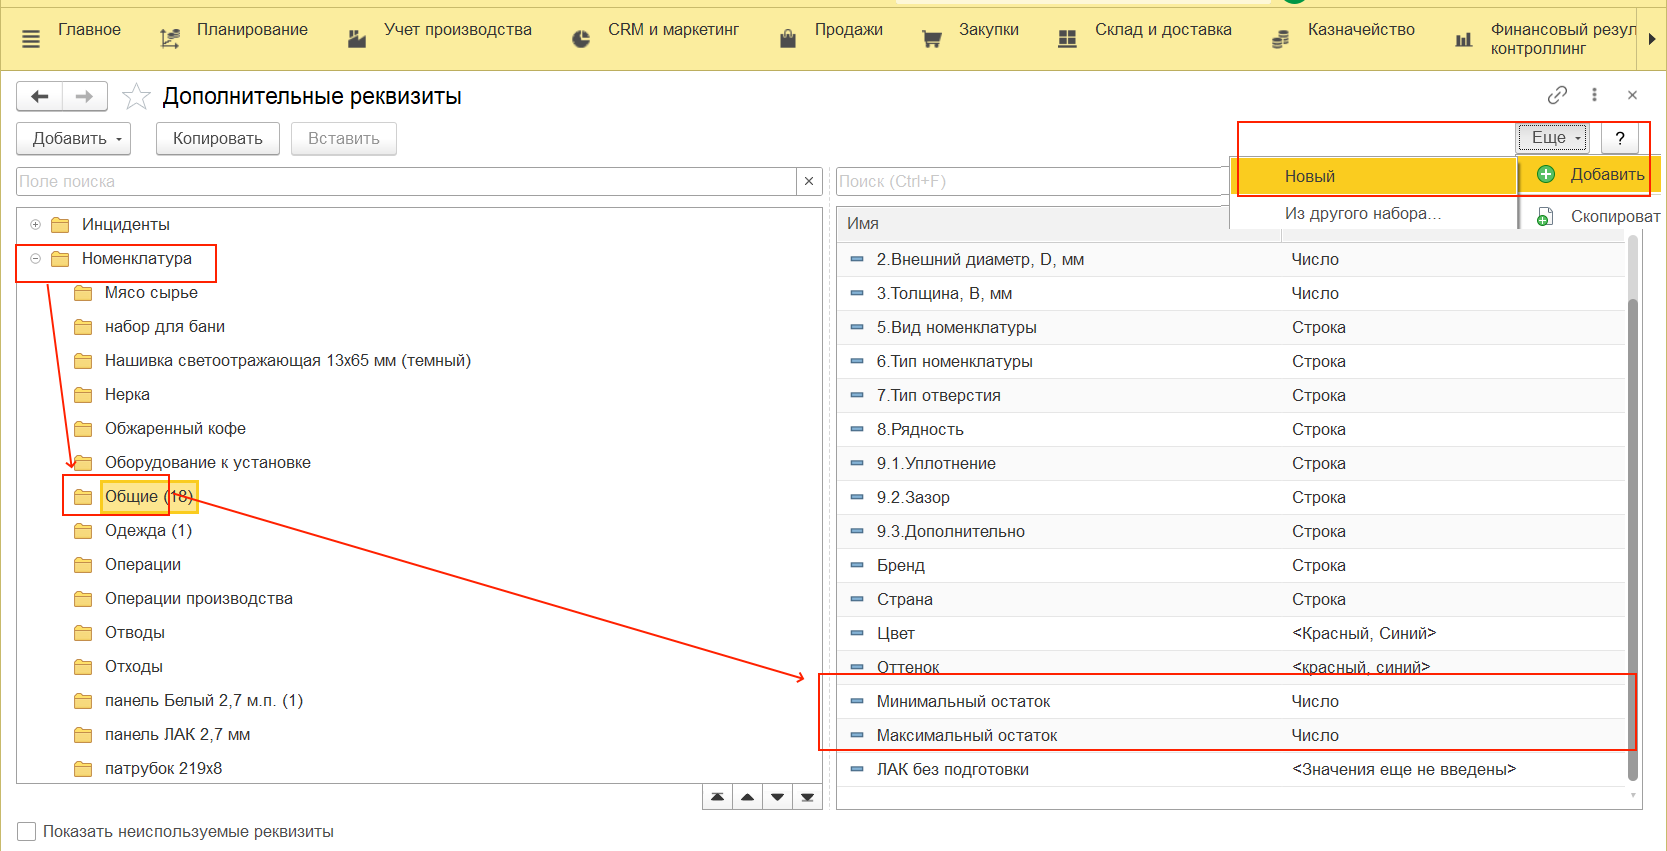The width and height of the screenshot is (1667, 851).
Task: Select the Обжаренный кофе folder
Action: click(175, 429)
